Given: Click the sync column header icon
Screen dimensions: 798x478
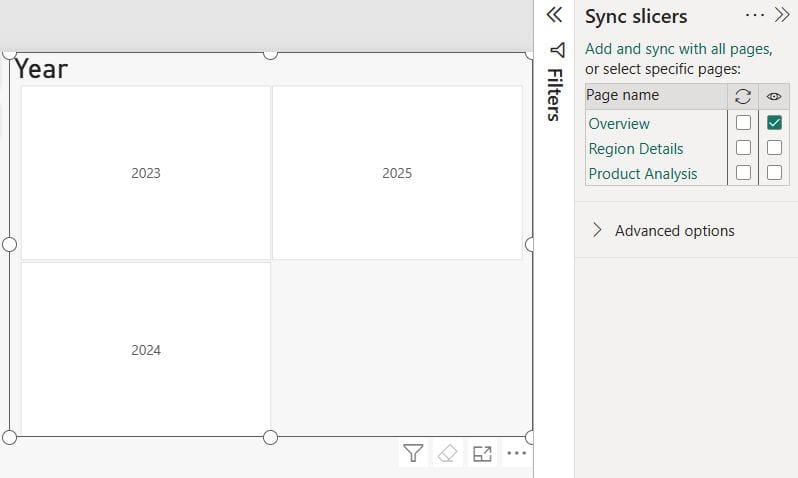Looking at the screenshot, I should pos(743,96).
